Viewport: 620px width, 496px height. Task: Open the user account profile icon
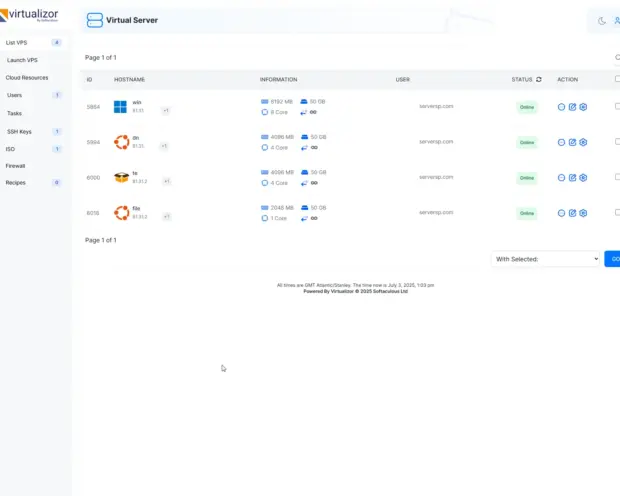(617, 20)
